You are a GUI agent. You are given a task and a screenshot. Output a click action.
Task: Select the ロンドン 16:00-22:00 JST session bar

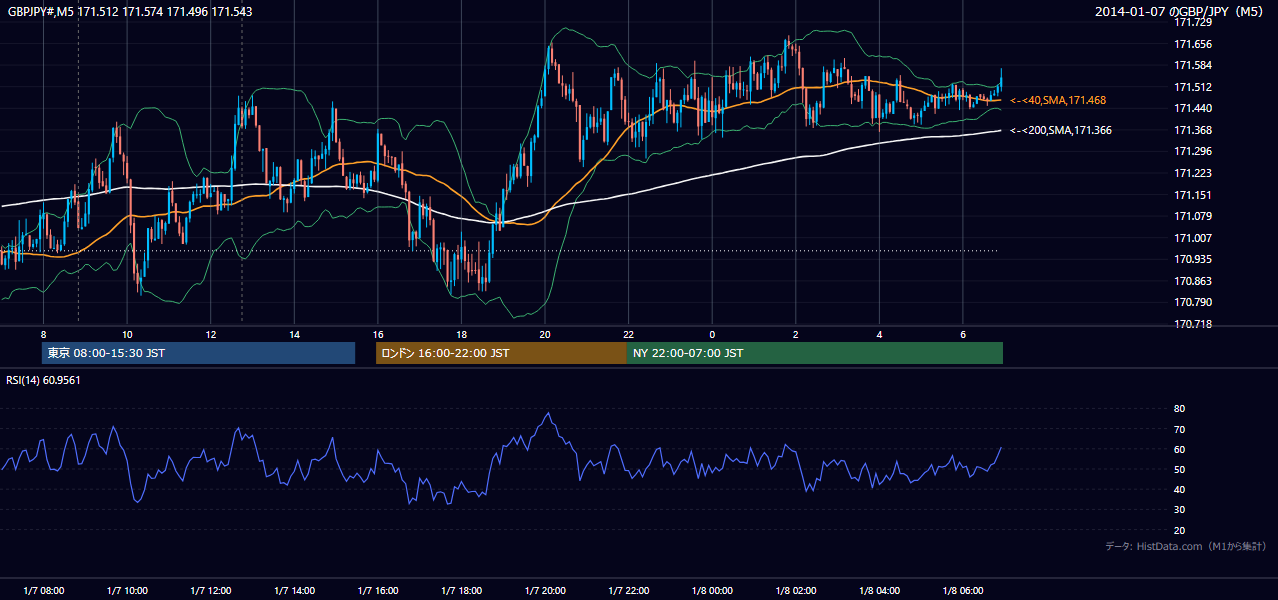(501, 353)
